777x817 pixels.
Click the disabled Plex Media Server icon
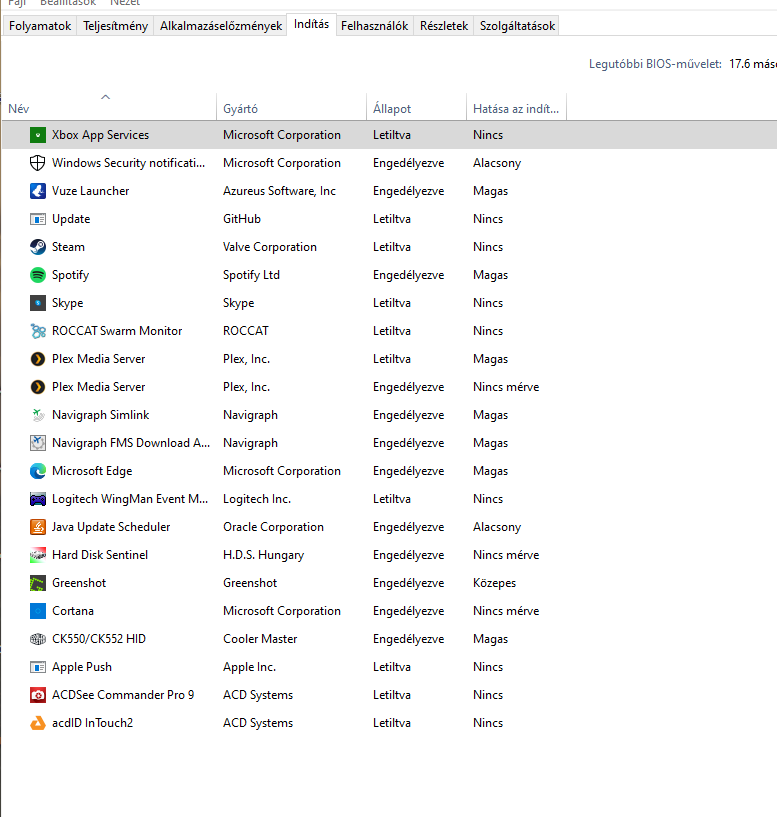click(x=38, y=359)
